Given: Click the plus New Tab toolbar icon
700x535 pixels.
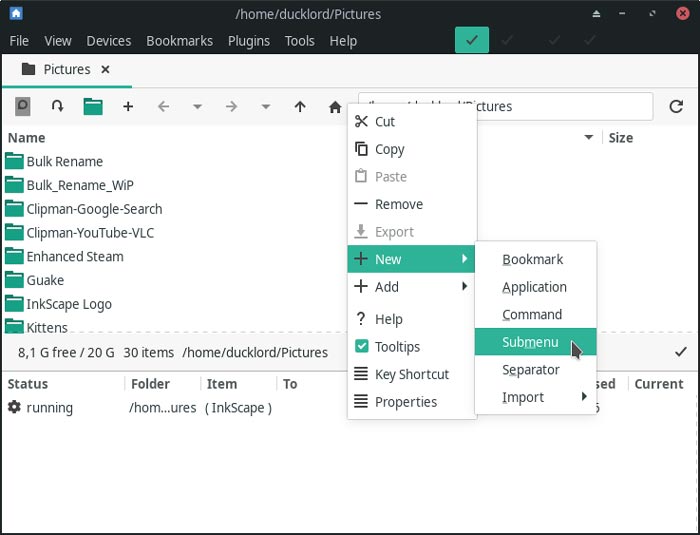Looking at the screenshot, I should (128, 107).
